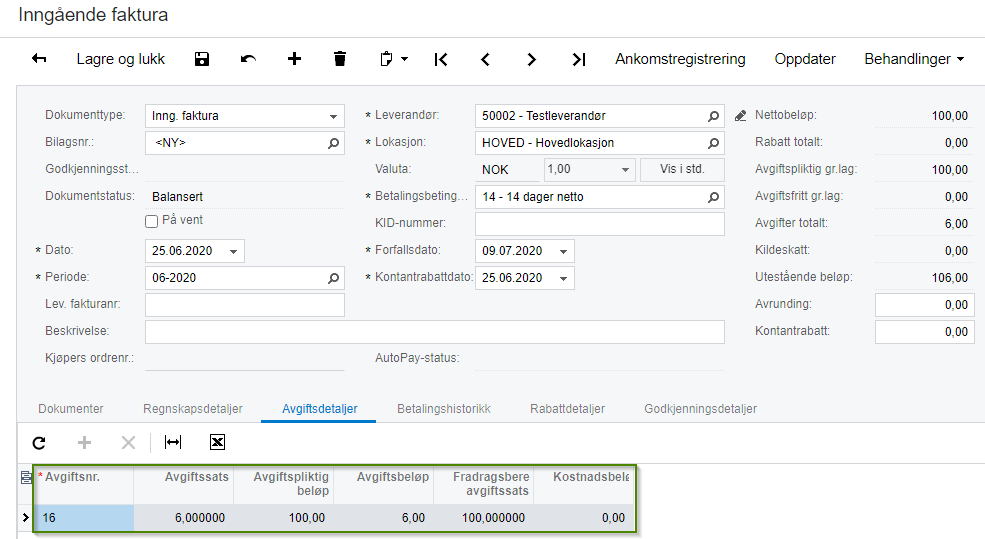
Task: Click the Fradragsbere avgiftssats column header
Action: click(x=483, y=484)
